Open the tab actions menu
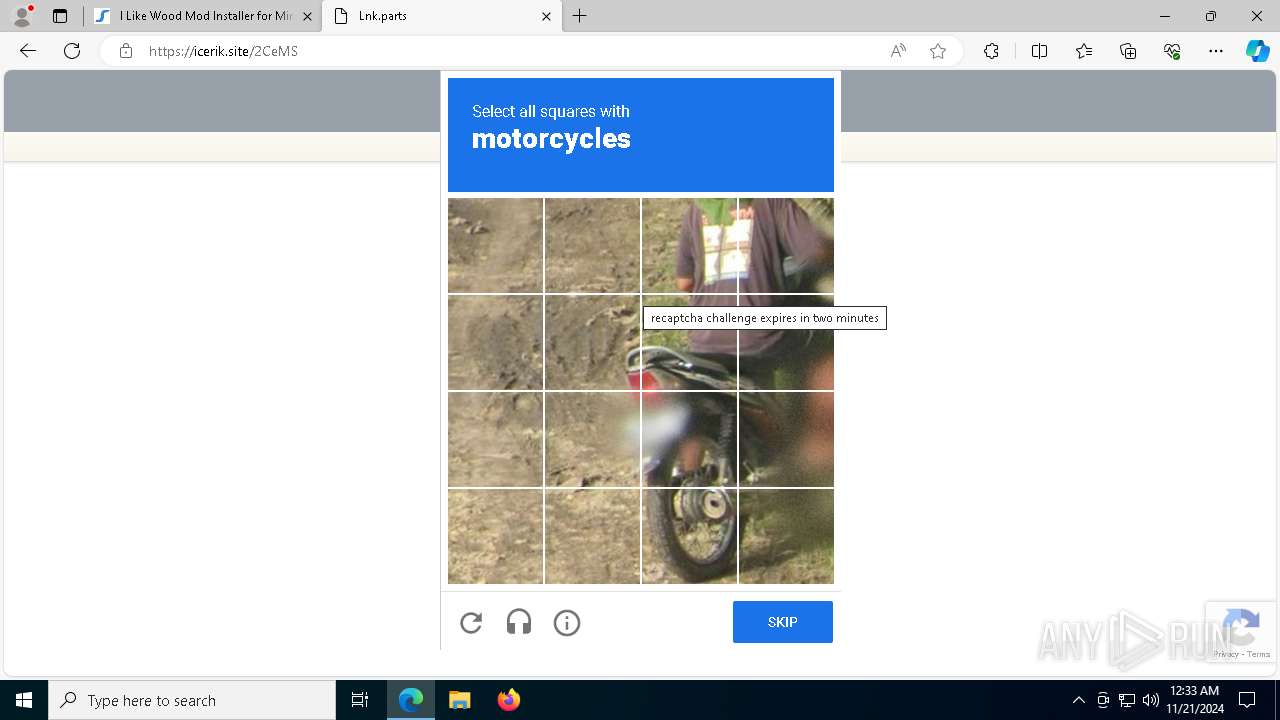The height and width of the screenshot is (720, 1280). point(60,16)
